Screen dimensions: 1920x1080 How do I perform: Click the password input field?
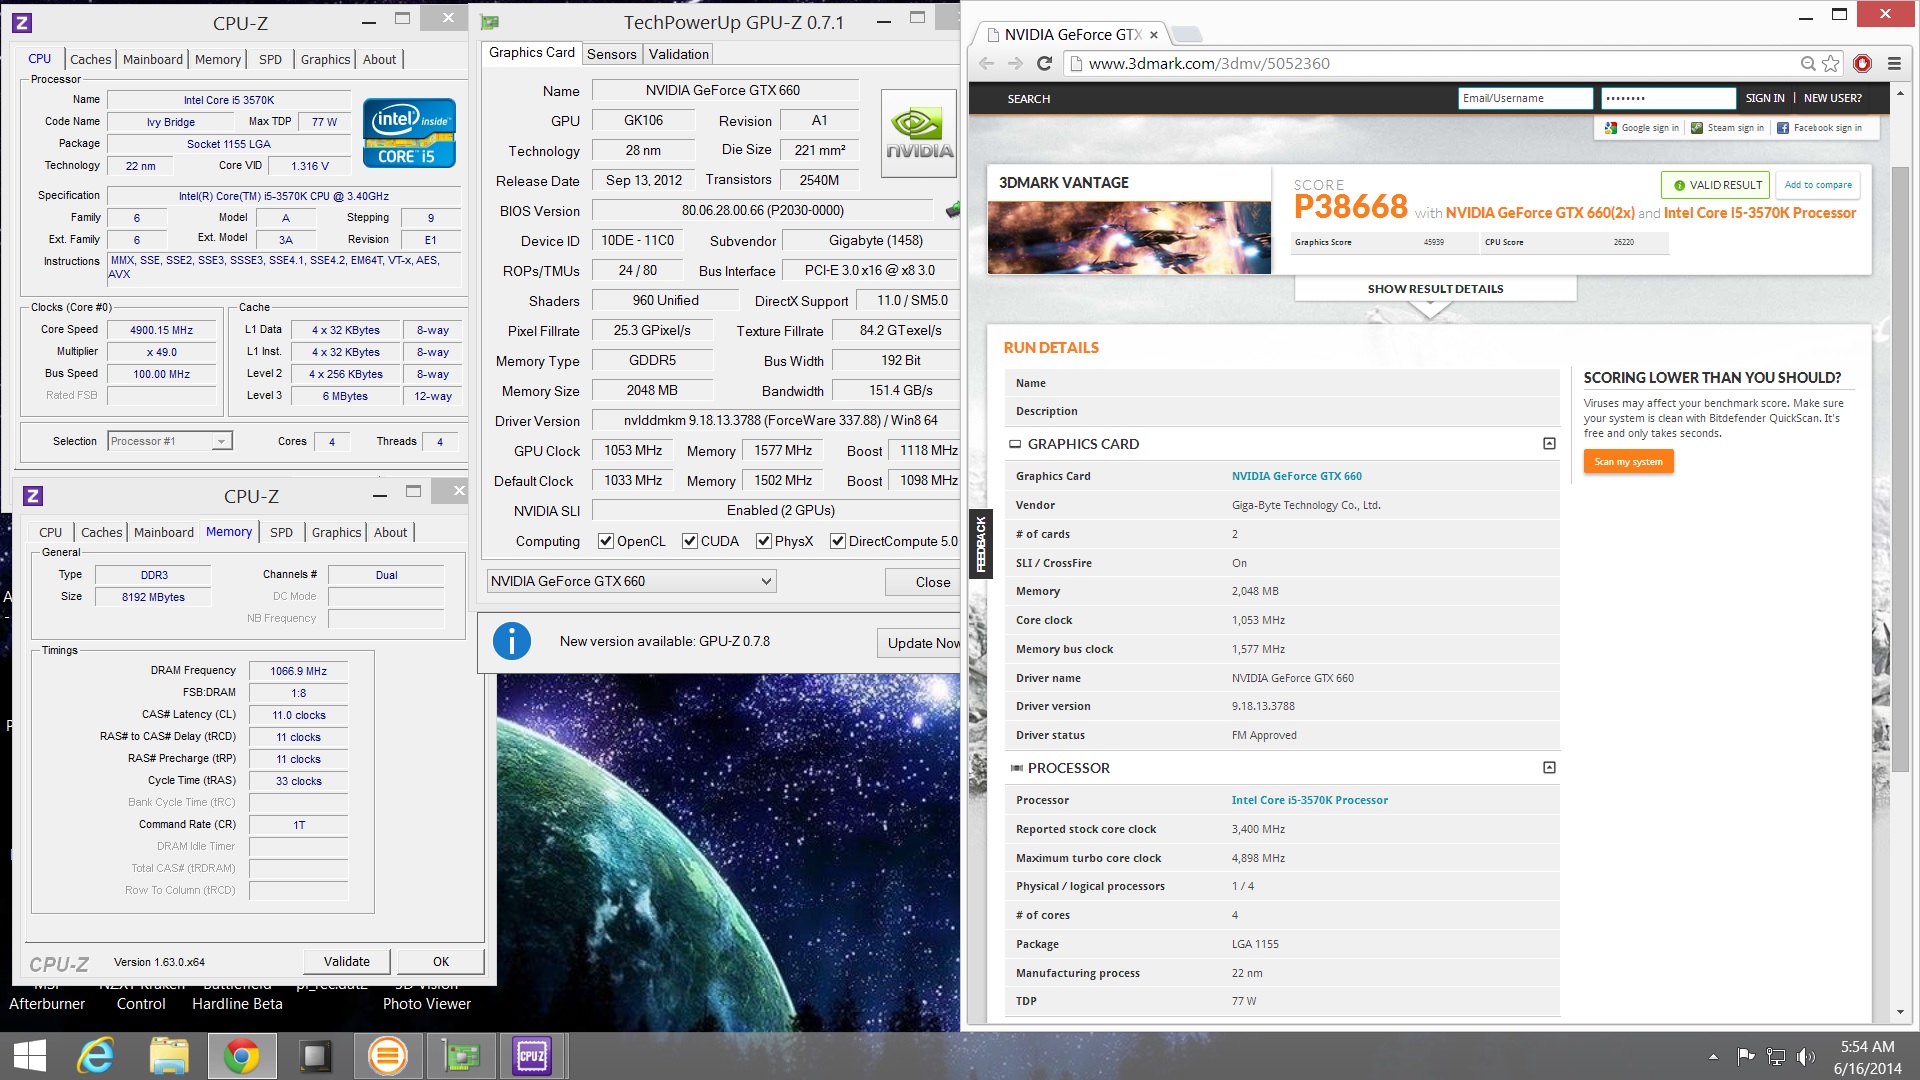coord(1668,98)
